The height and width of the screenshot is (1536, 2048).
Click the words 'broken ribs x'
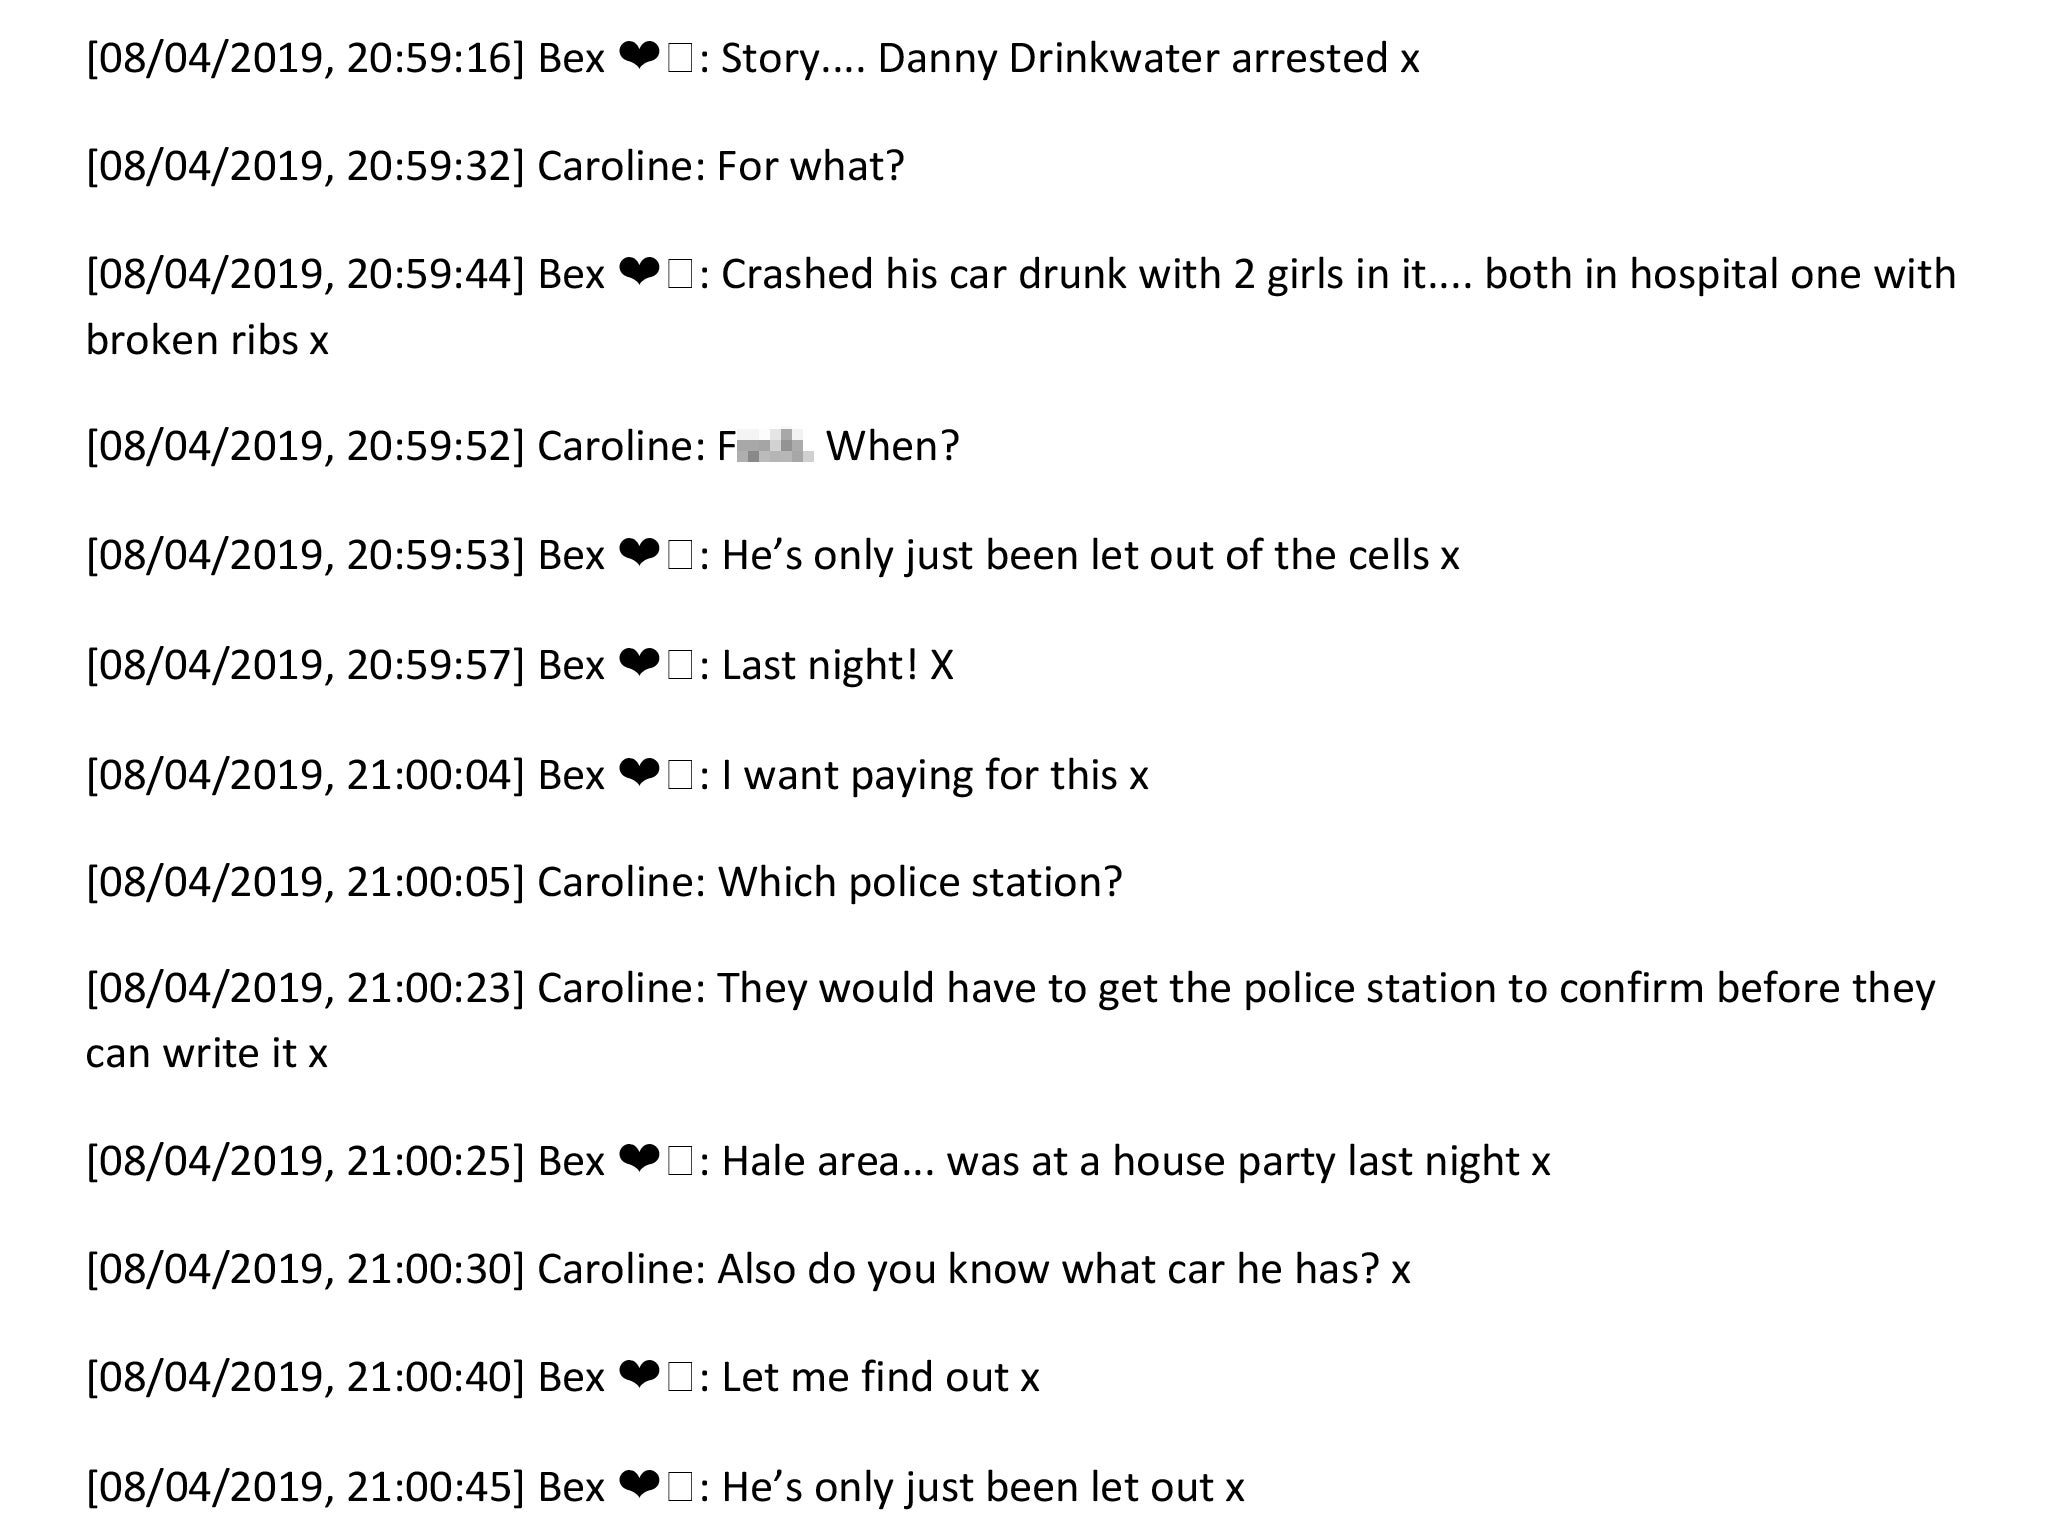tap(207, 340)
